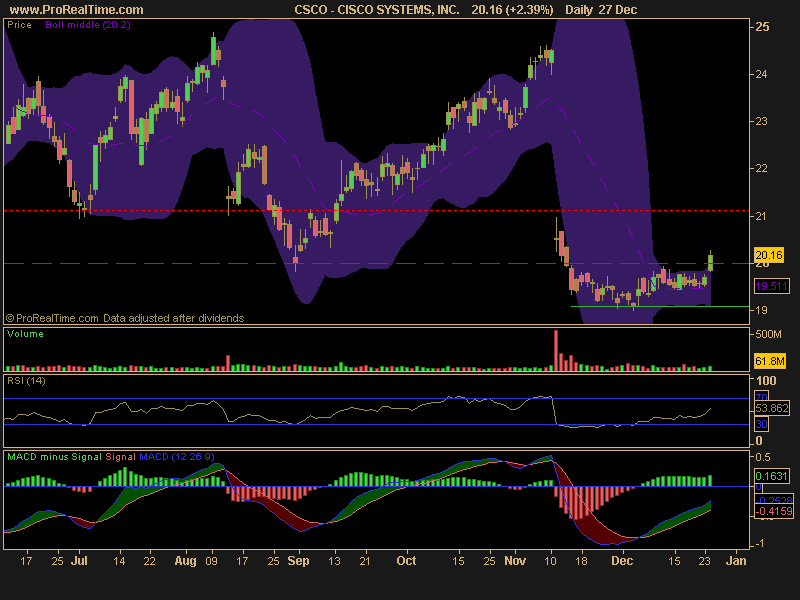Click the tall red November volume spike bar

tap(556, 350)
